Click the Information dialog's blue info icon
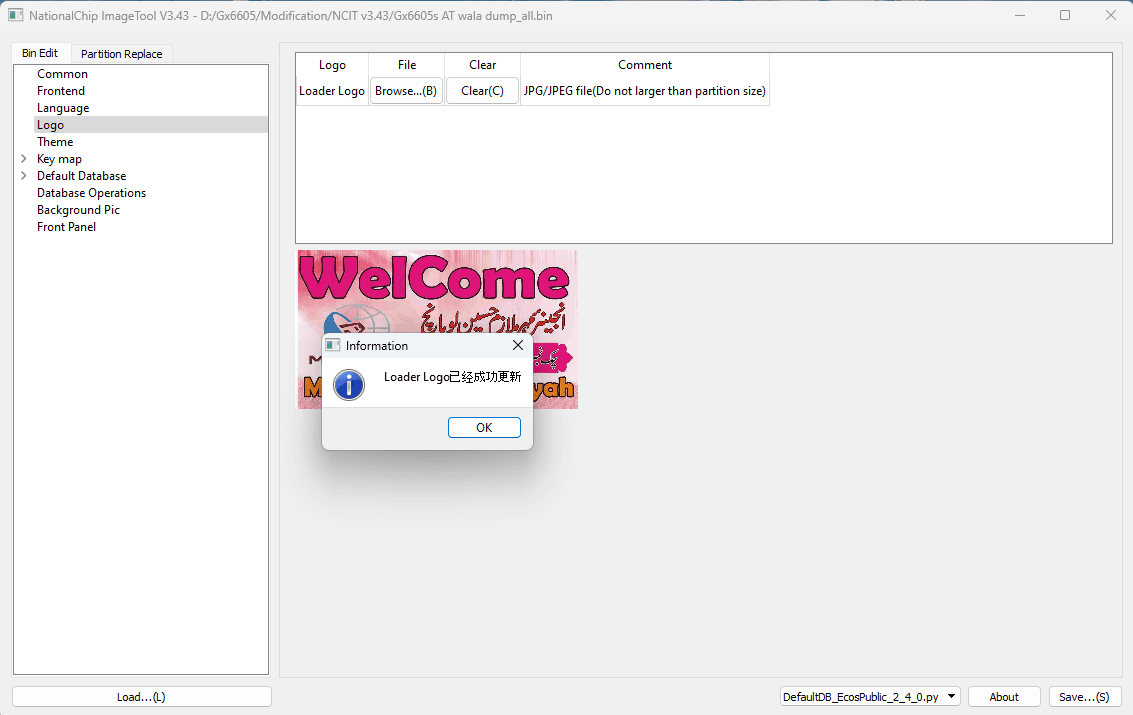 349,384
